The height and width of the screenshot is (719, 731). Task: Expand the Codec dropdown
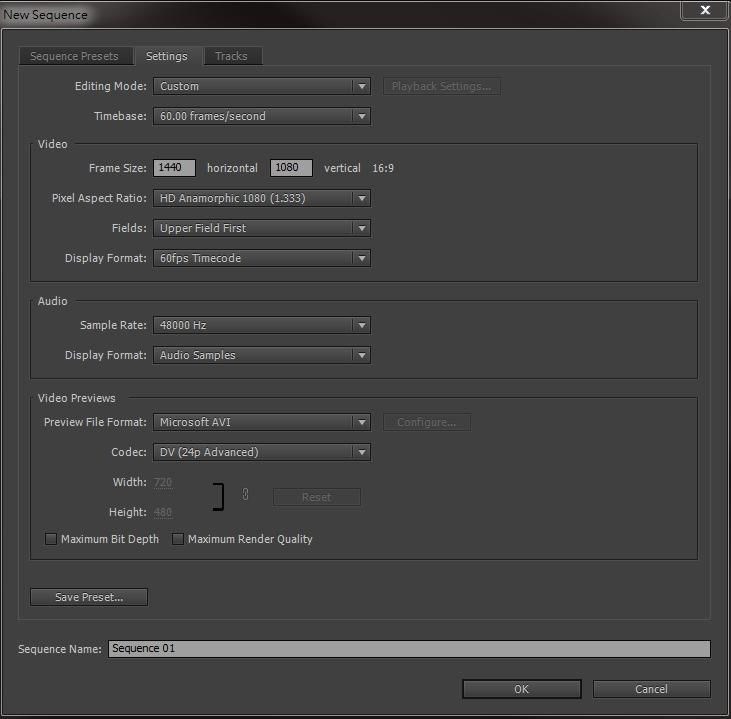(262, 452)
